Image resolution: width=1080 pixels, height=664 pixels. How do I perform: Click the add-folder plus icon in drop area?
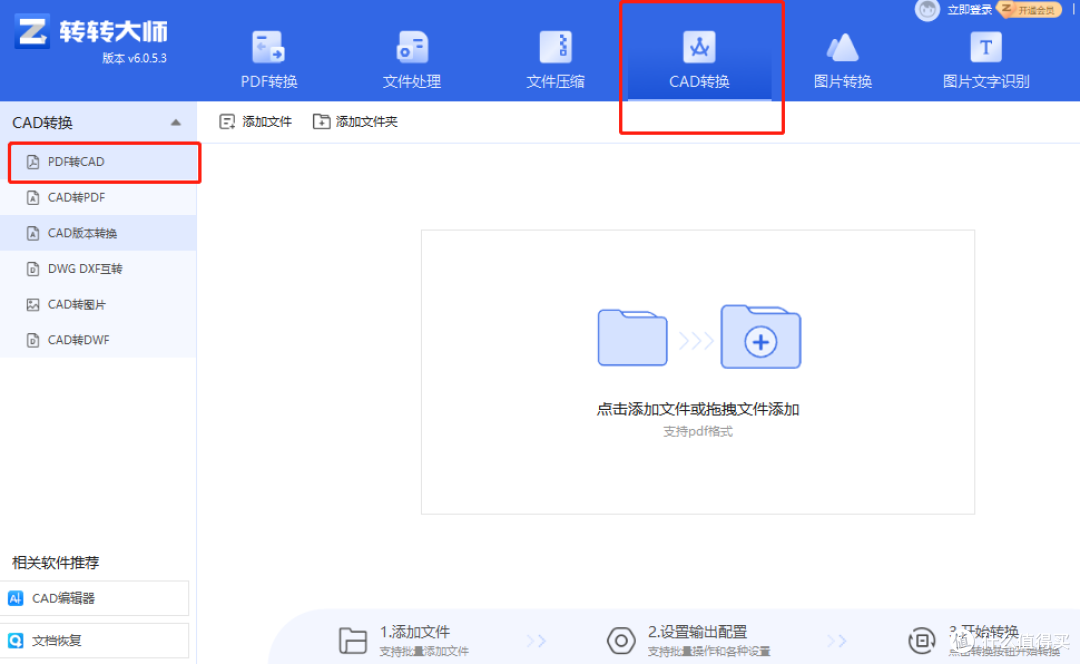click(x=760, y=338)
